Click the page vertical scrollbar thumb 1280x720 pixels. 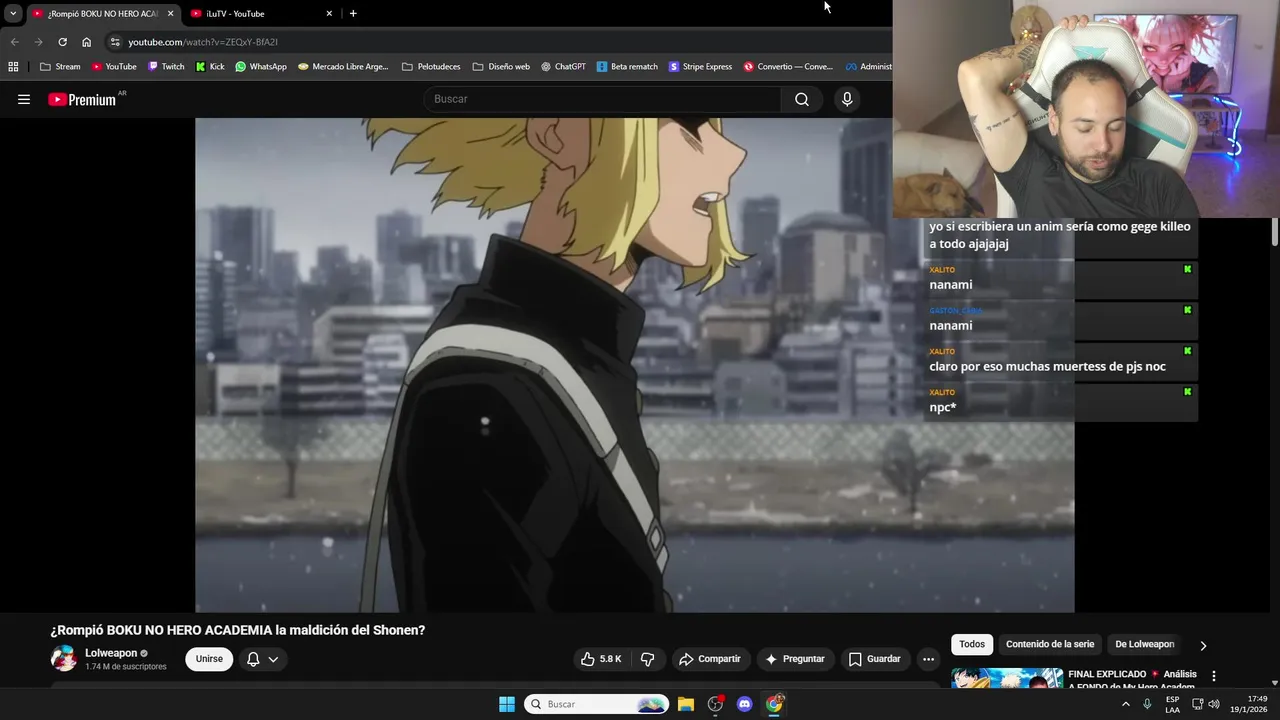[1275, 232]
